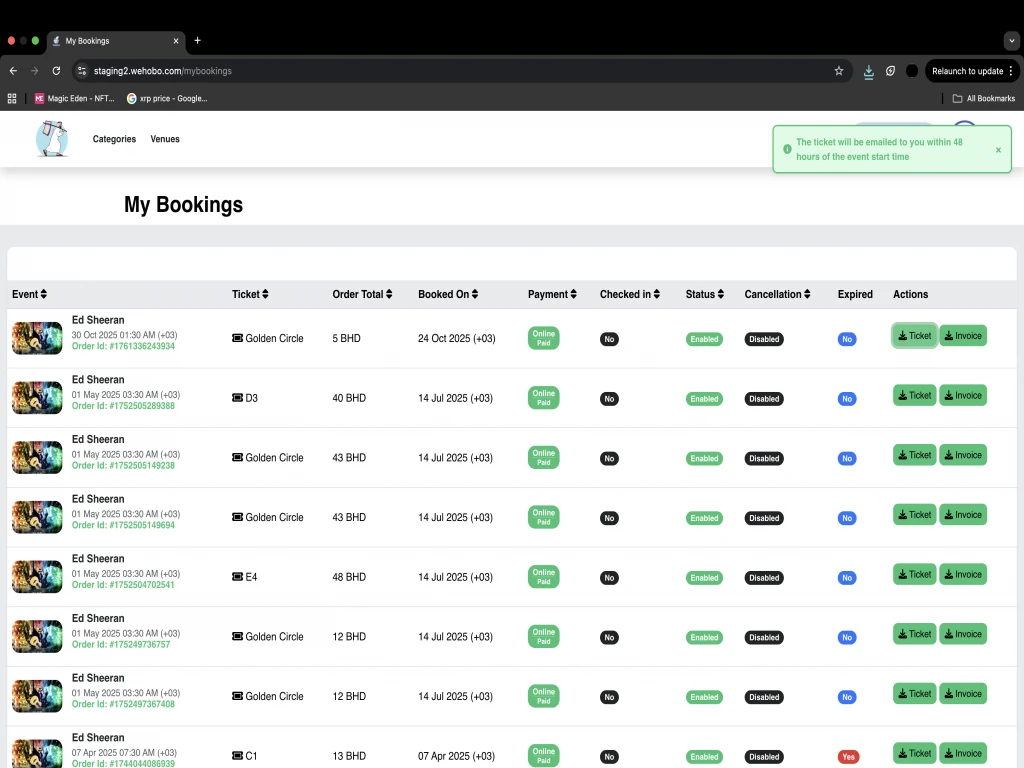Open Order Id #1761336243934 link

point(123,347)
